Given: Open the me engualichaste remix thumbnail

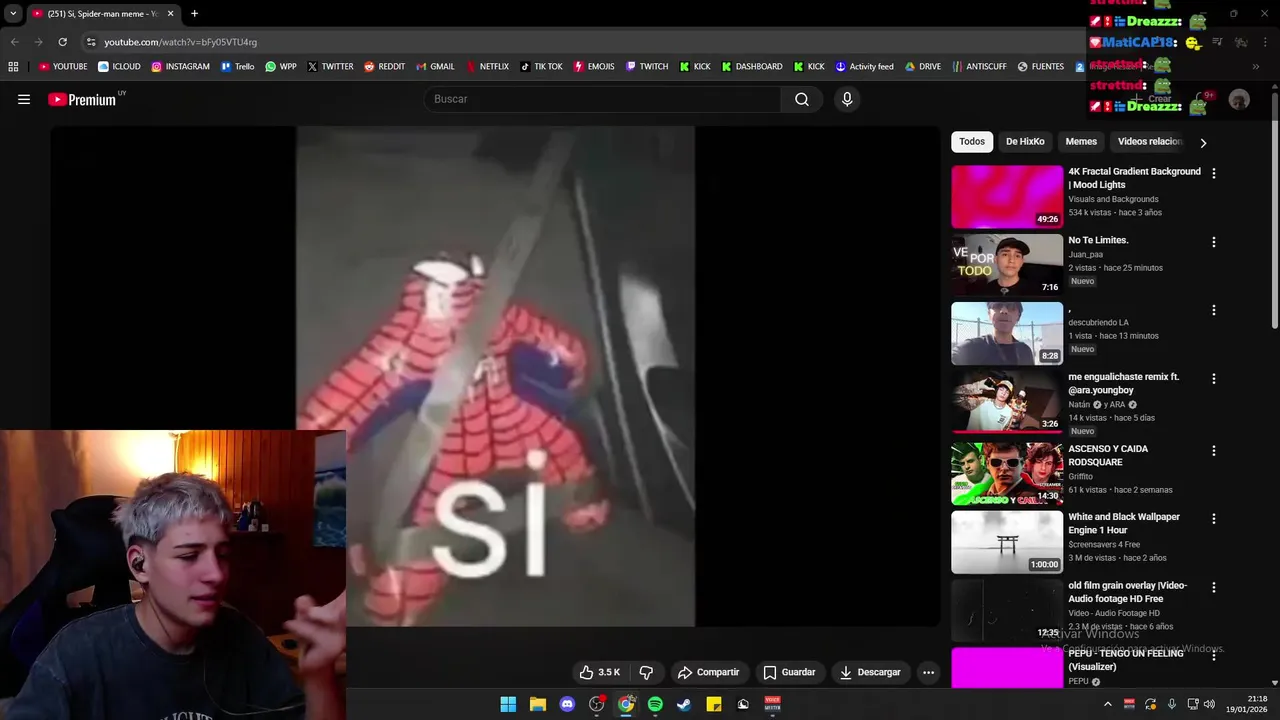Looking at the screenshot, I should 1007,402.
